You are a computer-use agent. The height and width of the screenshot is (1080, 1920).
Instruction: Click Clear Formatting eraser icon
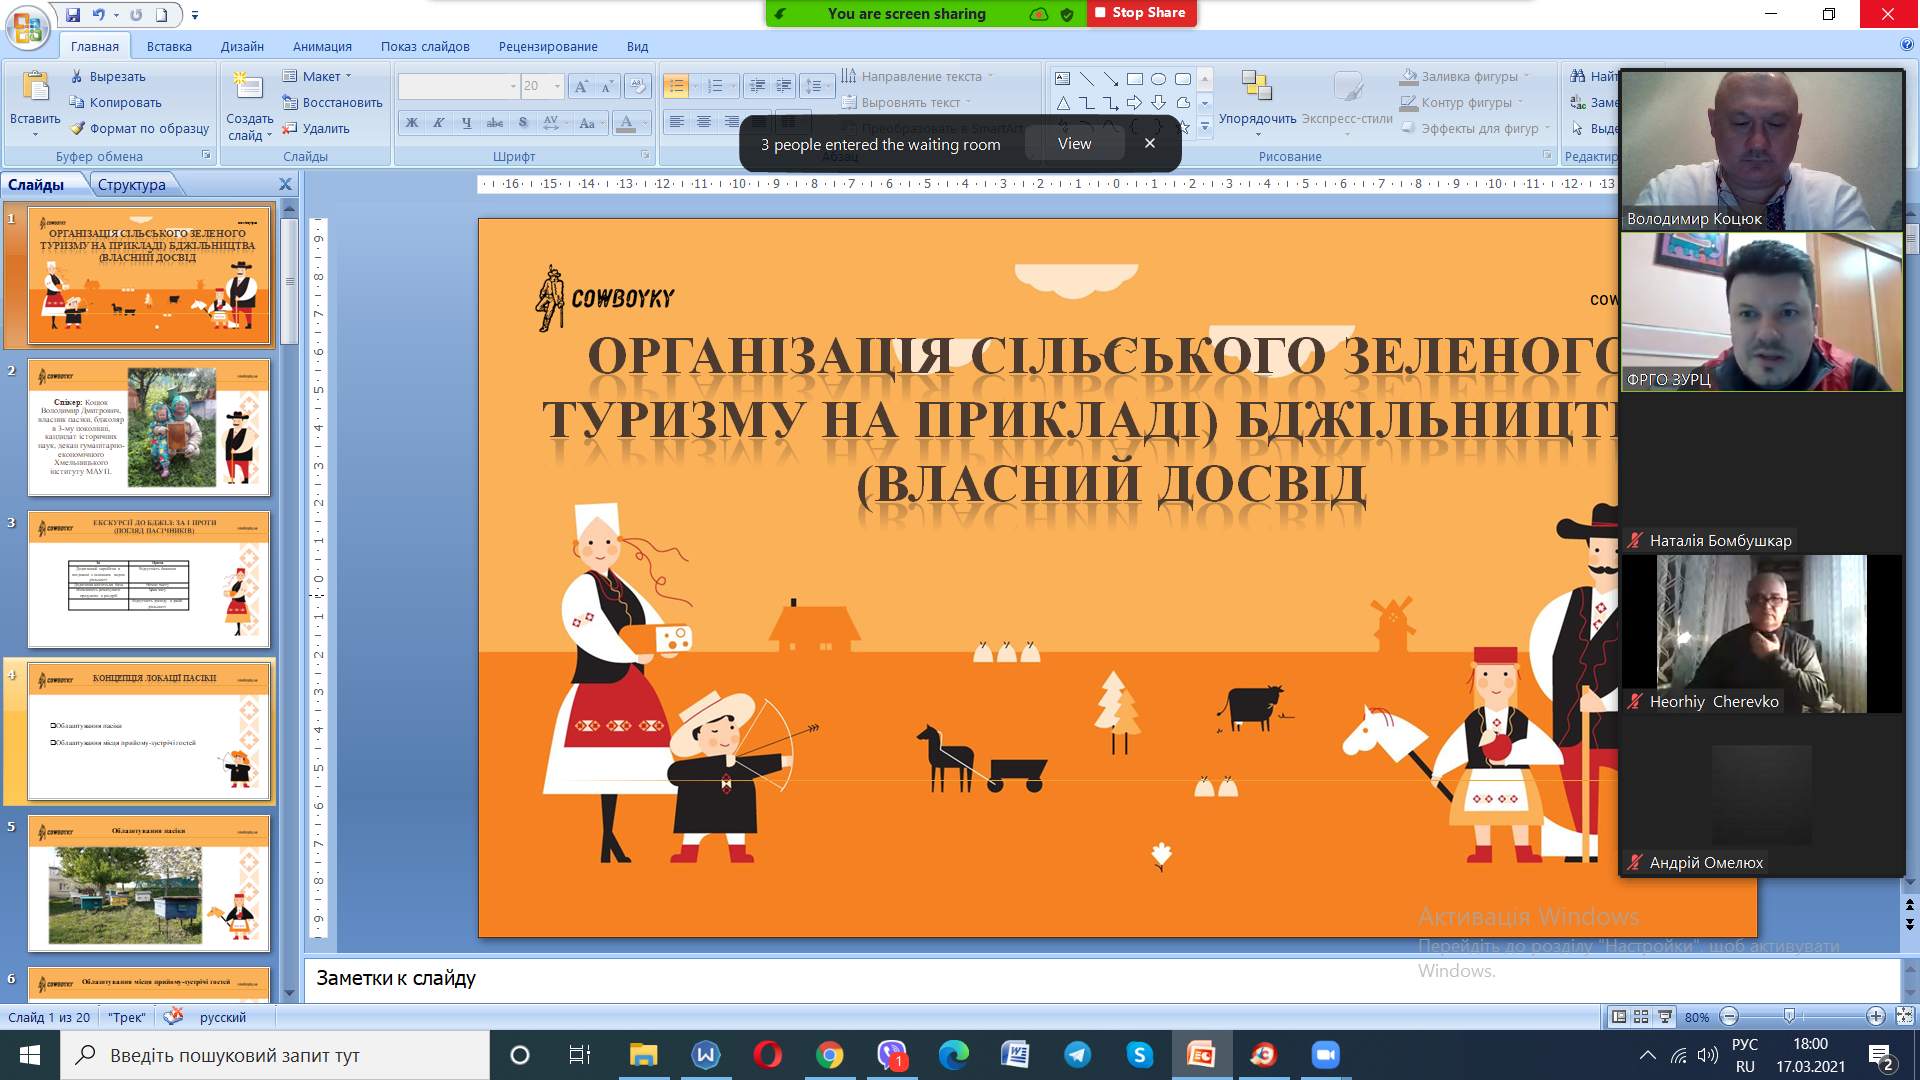(637, 87)
